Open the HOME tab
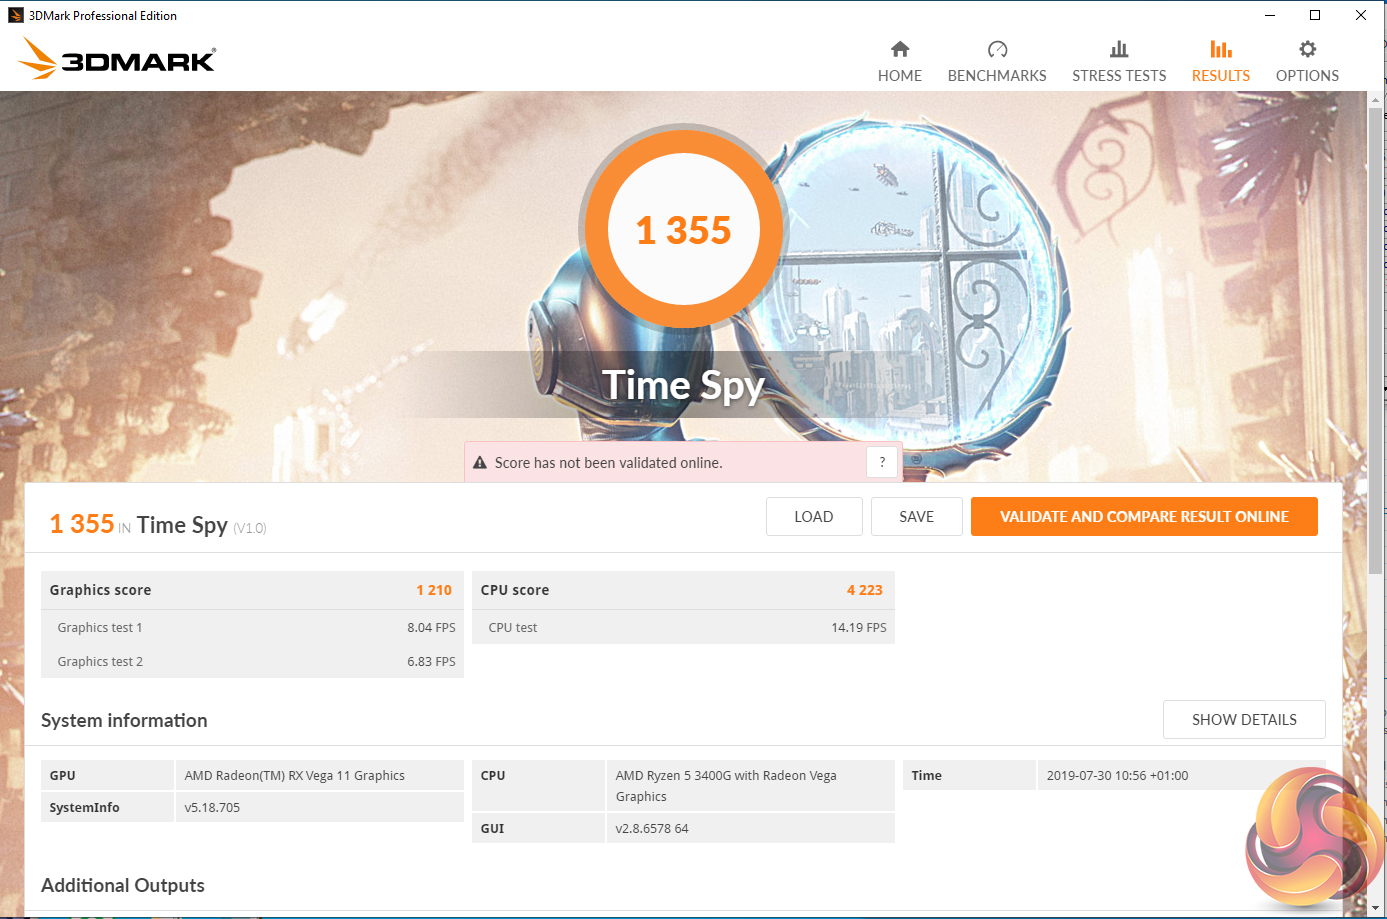 [900, 61]
